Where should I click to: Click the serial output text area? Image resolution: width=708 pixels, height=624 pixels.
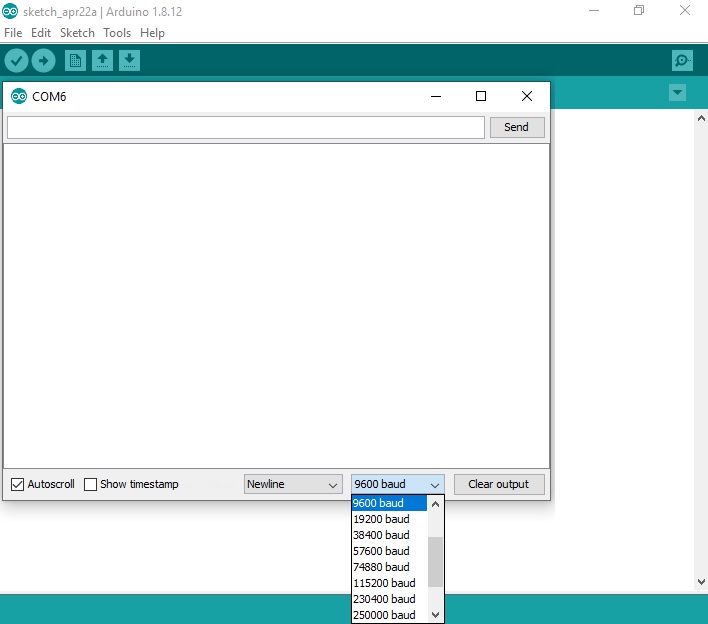point(276,306)
